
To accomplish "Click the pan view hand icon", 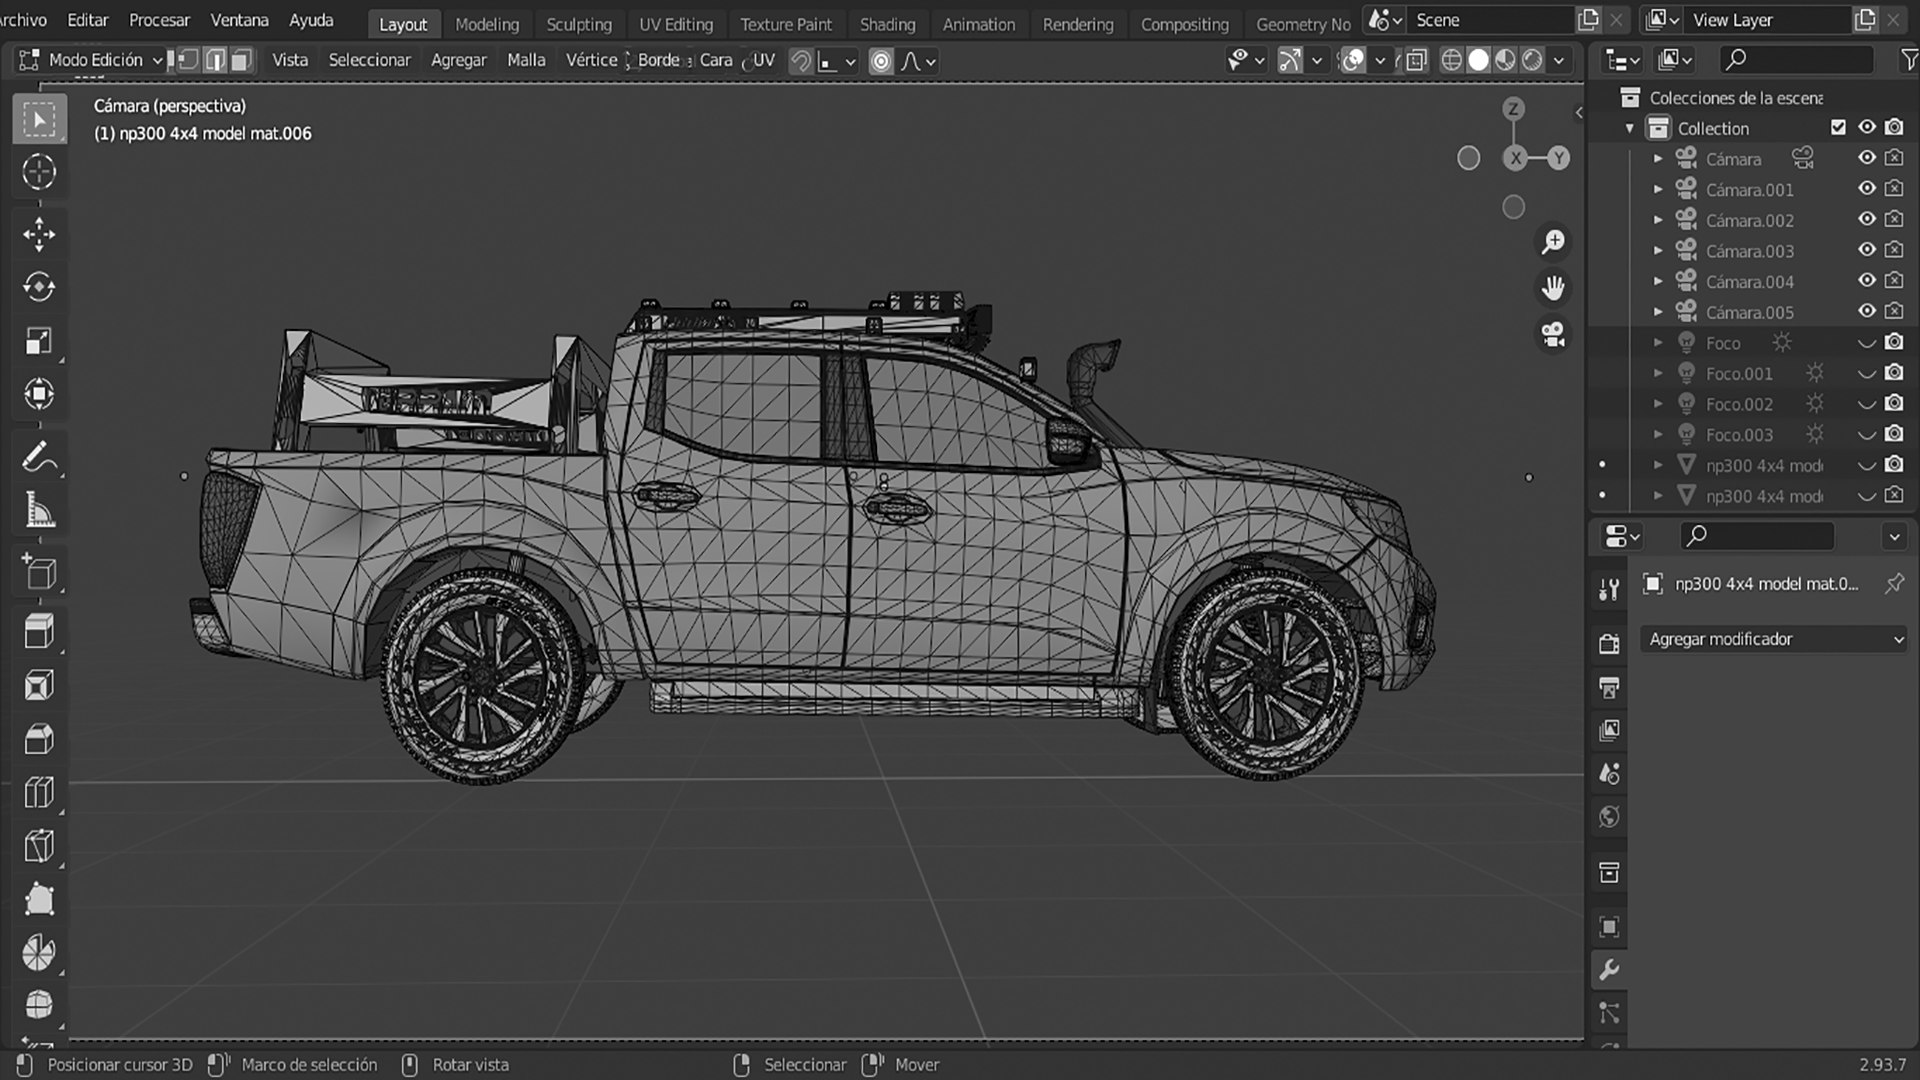I will [1553, 288].
